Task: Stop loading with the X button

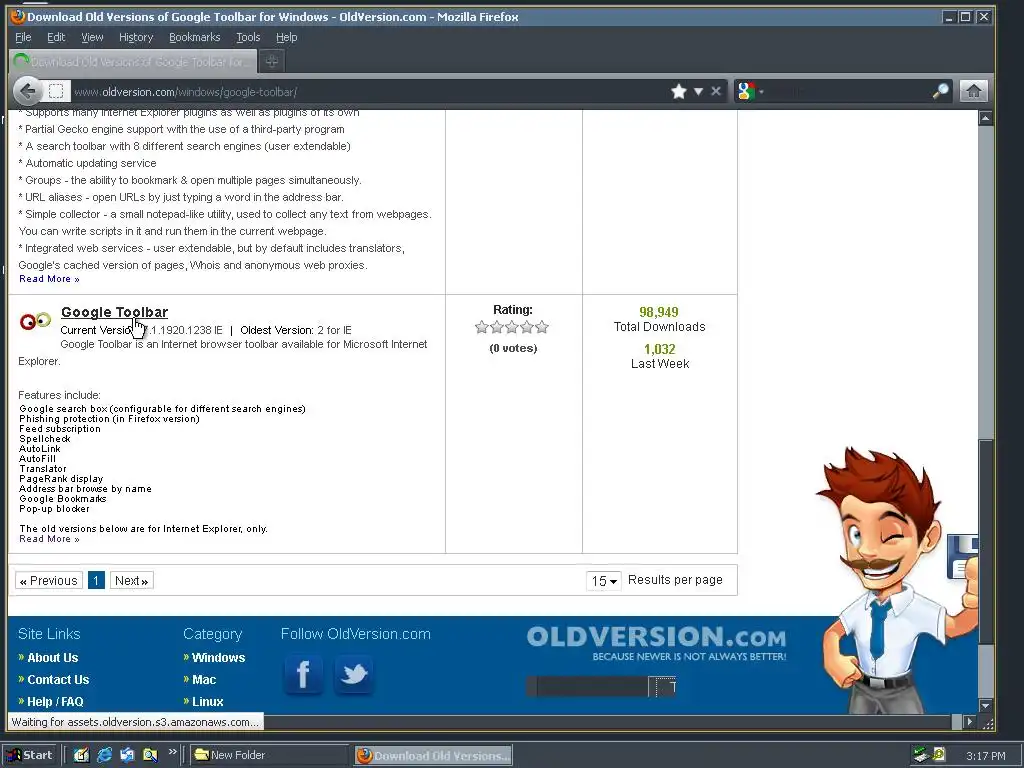Action: [716, 91]
